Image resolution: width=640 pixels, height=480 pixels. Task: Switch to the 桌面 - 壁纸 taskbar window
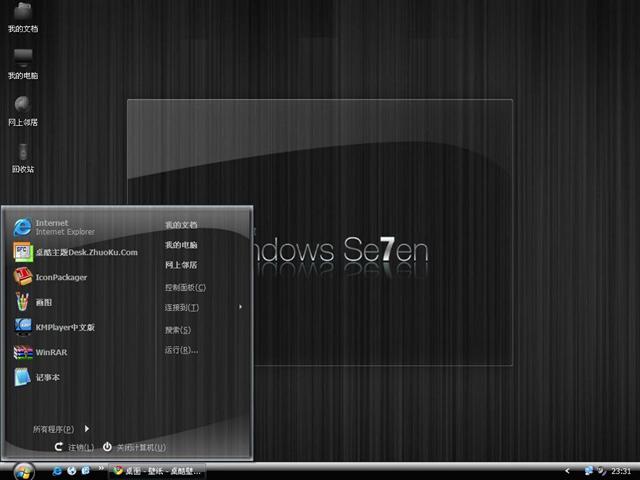(157, 471)
